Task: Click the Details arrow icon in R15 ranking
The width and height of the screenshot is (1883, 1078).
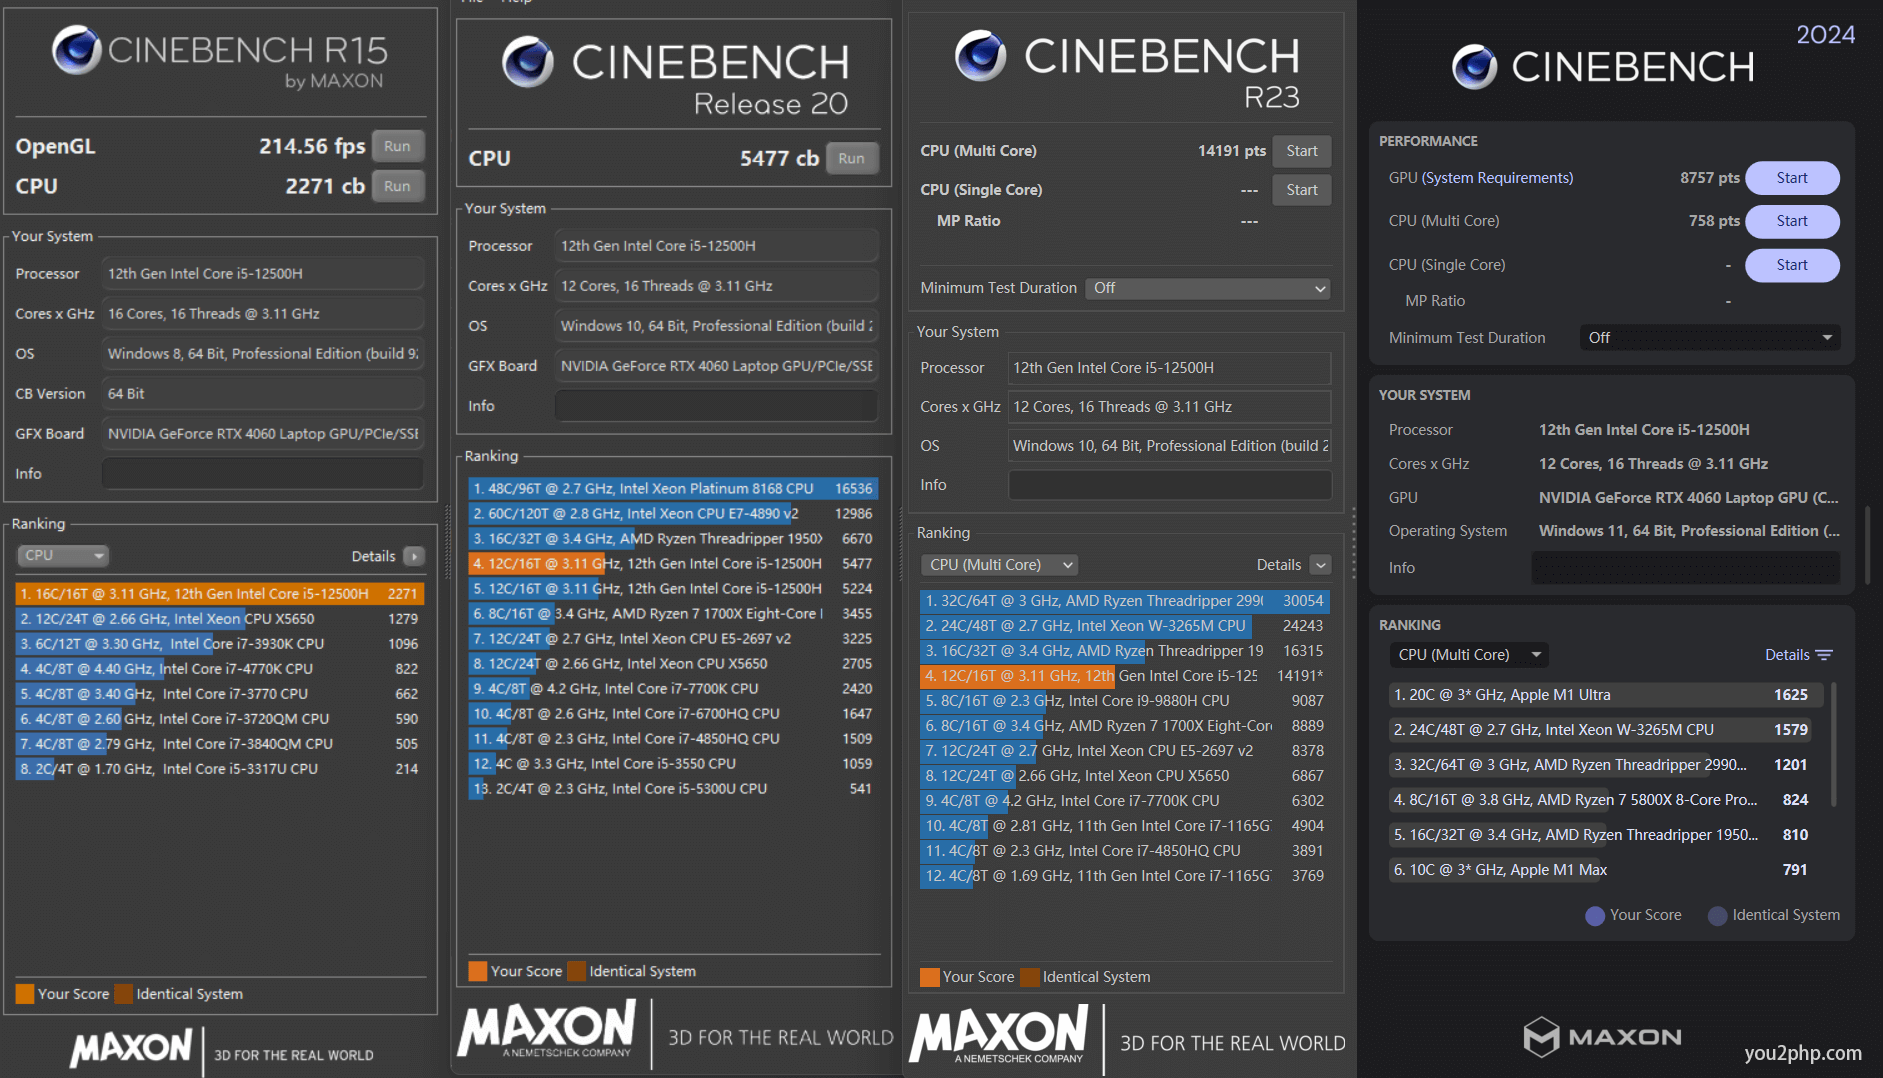Action: [x=414, y=556]
